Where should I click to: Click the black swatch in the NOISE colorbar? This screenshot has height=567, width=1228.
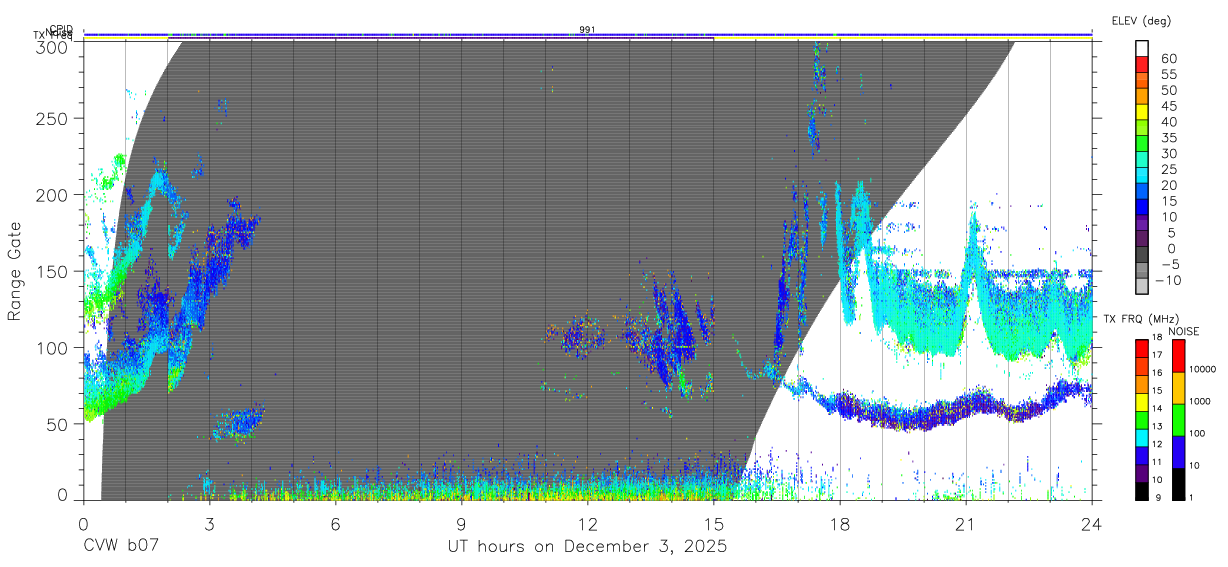1178,483
